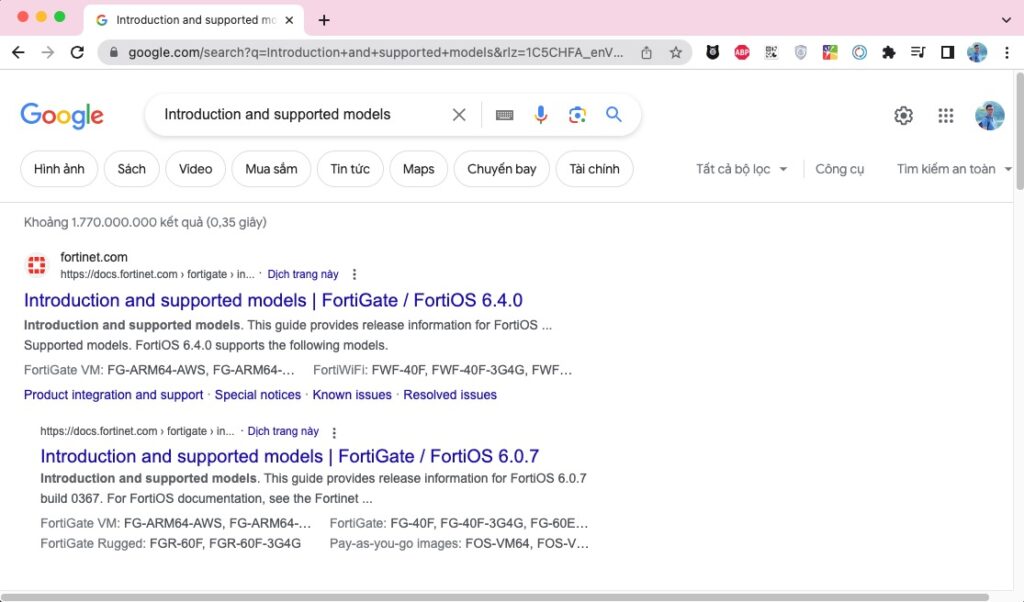
Task: Focus the Google search text field
Action: coord(300,115)
